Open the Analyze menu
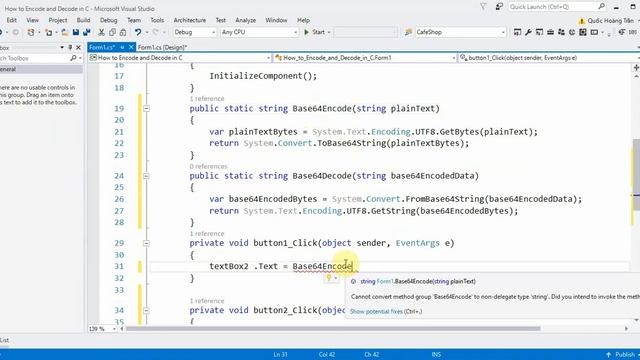 coord(245,20)
